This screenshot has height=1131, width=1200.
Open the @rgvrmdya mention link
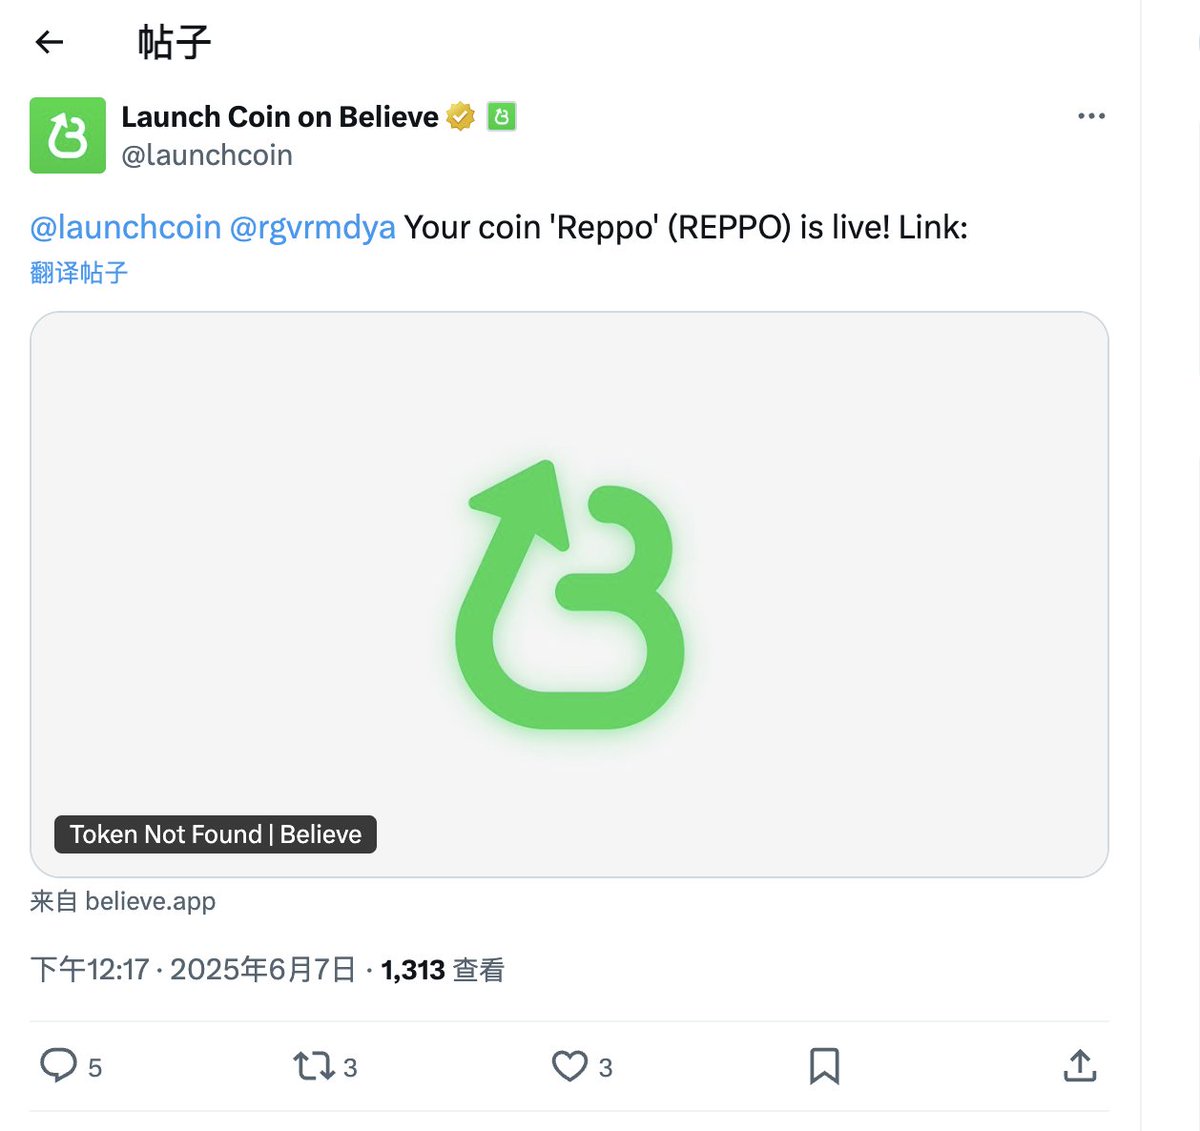[x=312, y=227]
